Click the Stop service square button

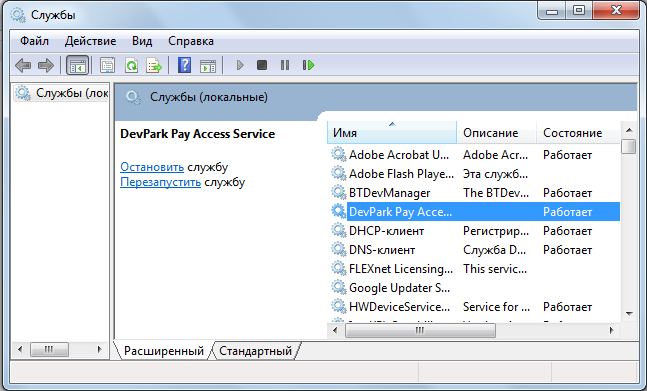click(262, 65)
